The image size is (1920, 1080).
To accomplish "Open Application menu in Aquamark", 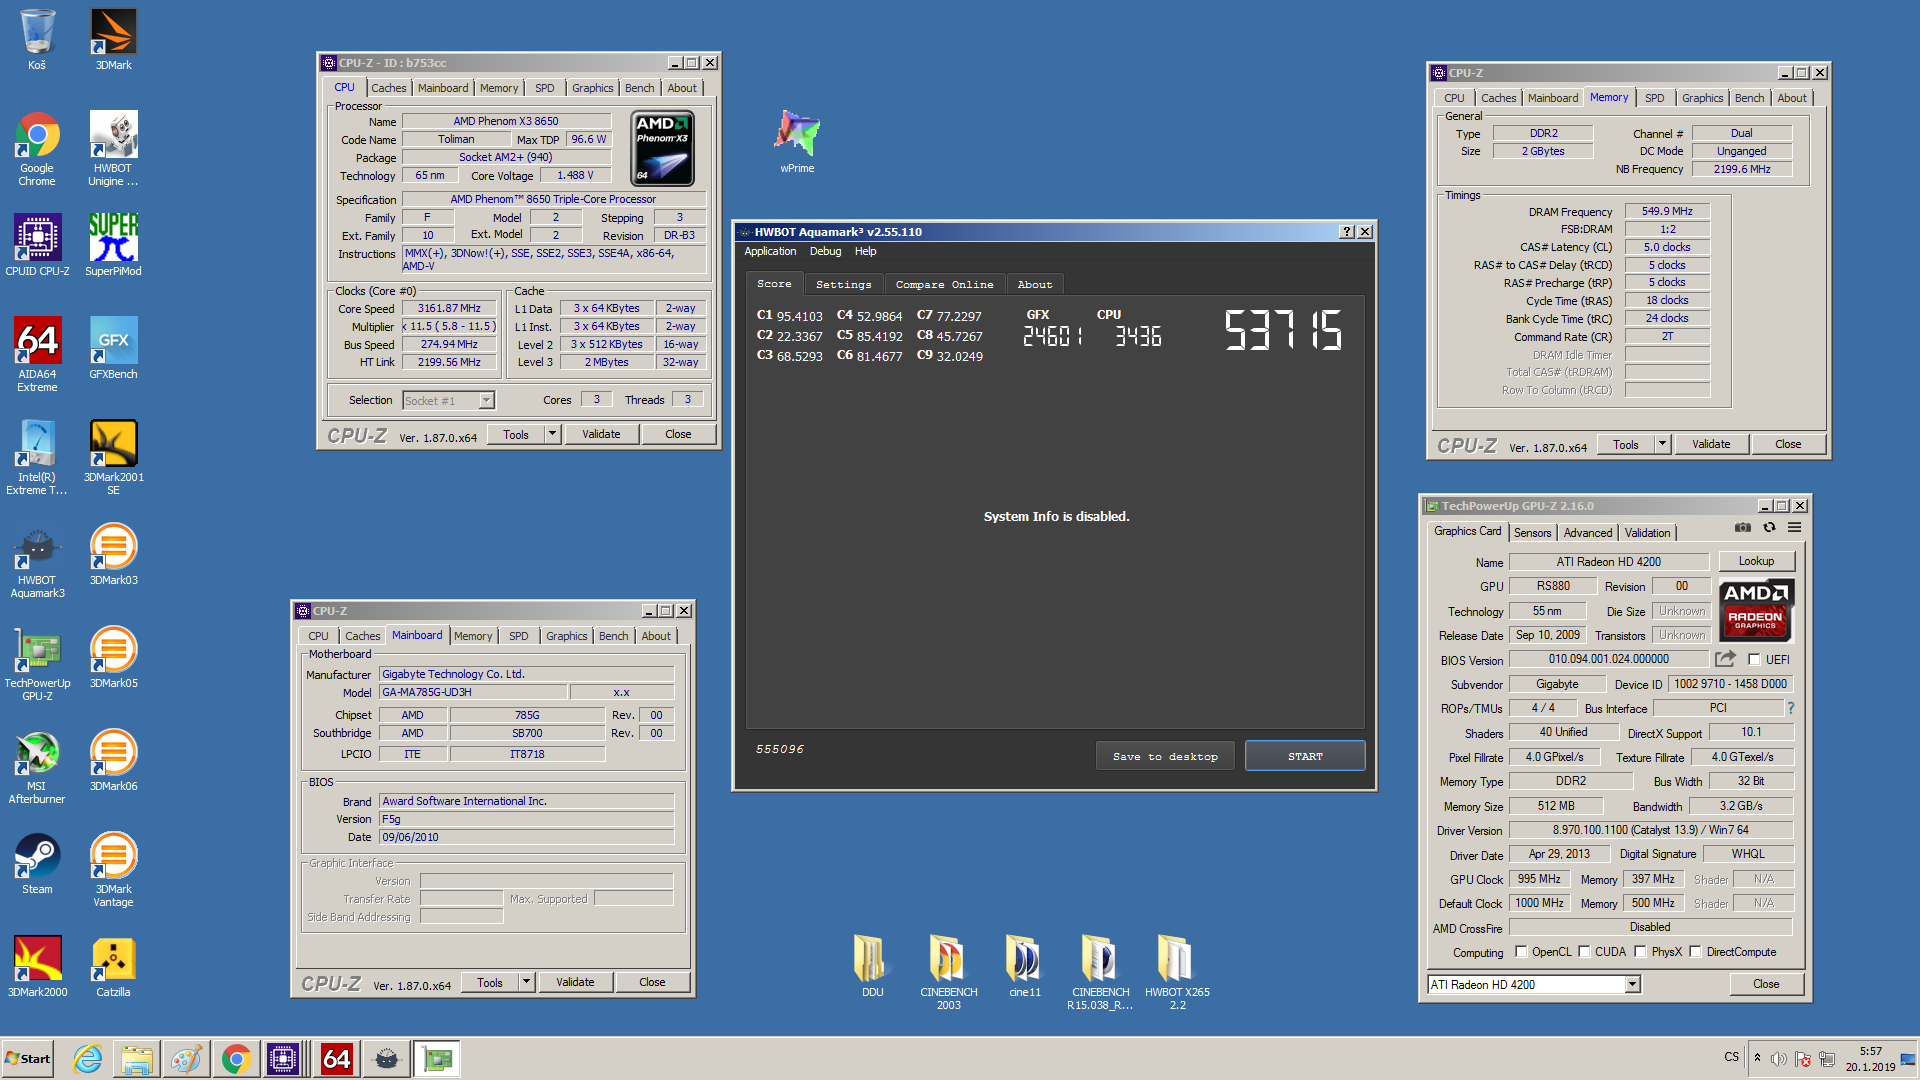I will coord(770,252).
